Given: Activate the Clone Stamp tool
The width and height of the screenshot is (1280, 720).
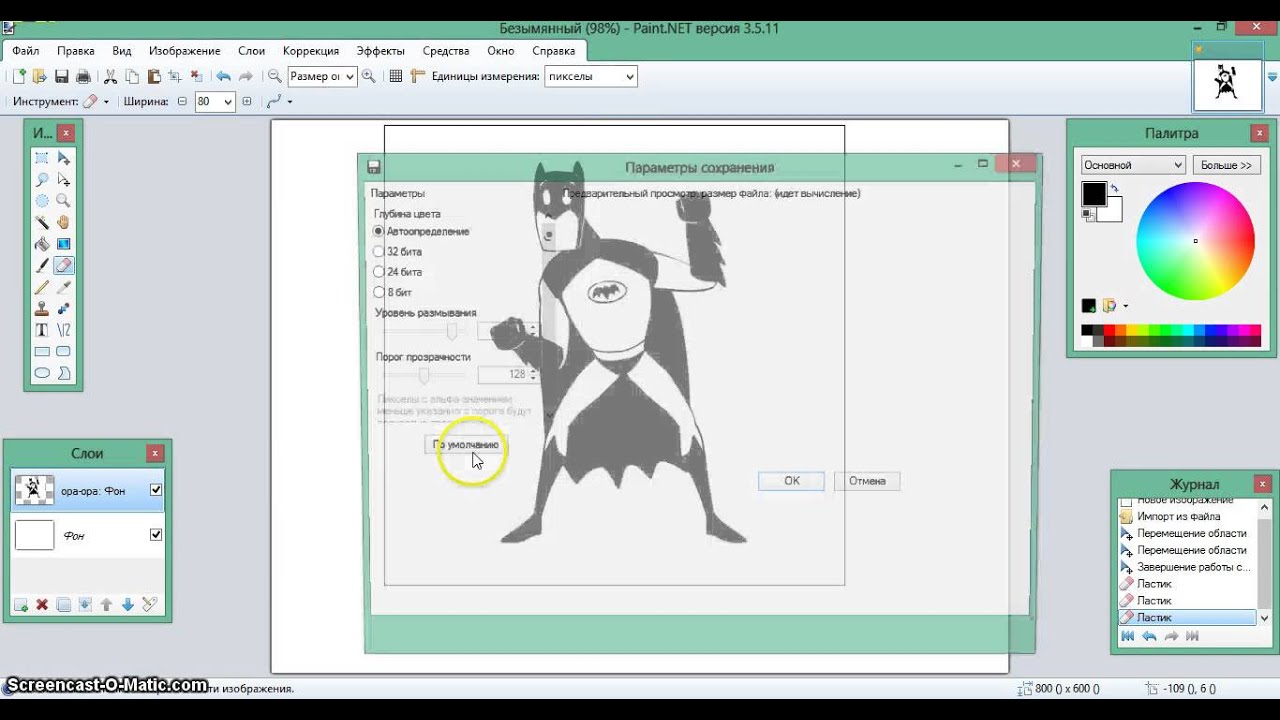Looking at the screenshot, I should pyautogui.click(x=42, y=309).
